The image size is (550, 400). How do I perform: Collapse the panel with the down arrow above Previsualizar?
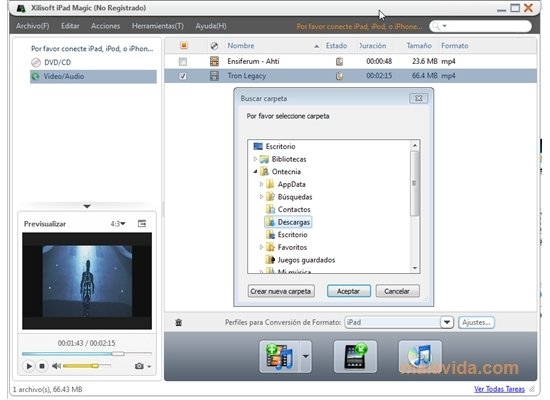click(87, 206)
